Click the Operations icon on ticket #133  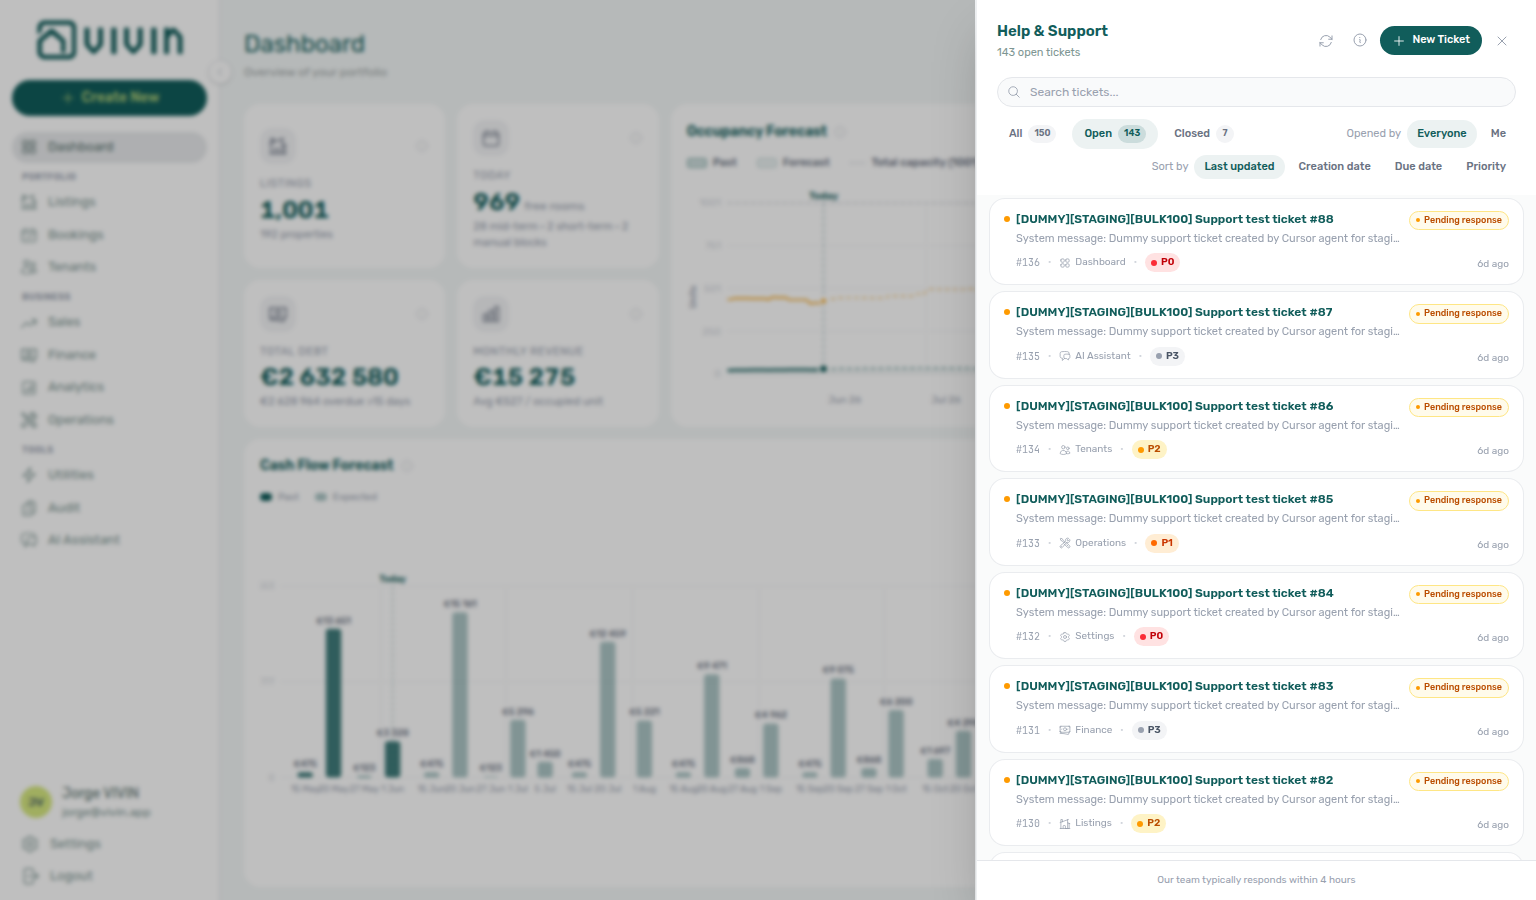[x=1065, y=543]
